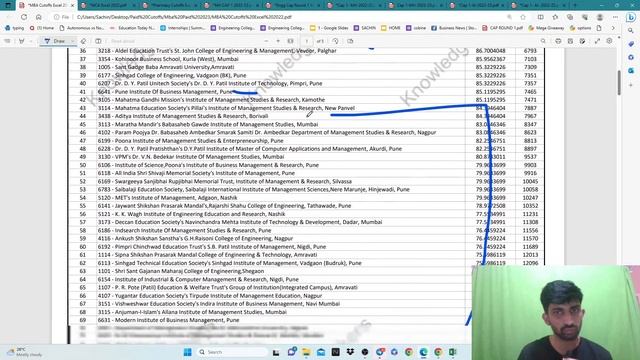Zoom out using the minus button
Screen dimensions: 640x360
266,41
